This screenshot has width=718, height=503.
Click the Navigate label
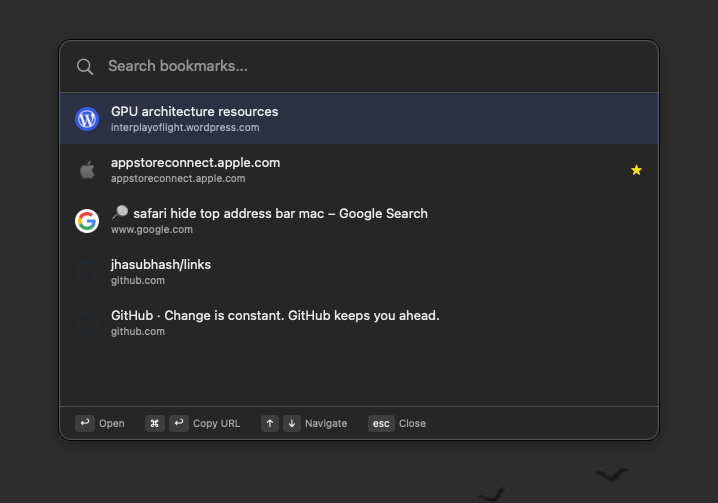326,423
